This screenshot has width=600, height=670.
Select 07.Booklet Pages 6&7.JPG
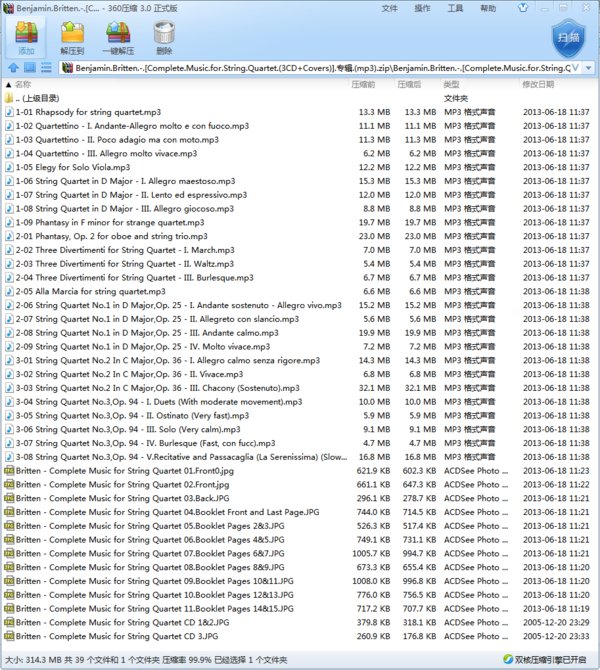pos(300,553)
